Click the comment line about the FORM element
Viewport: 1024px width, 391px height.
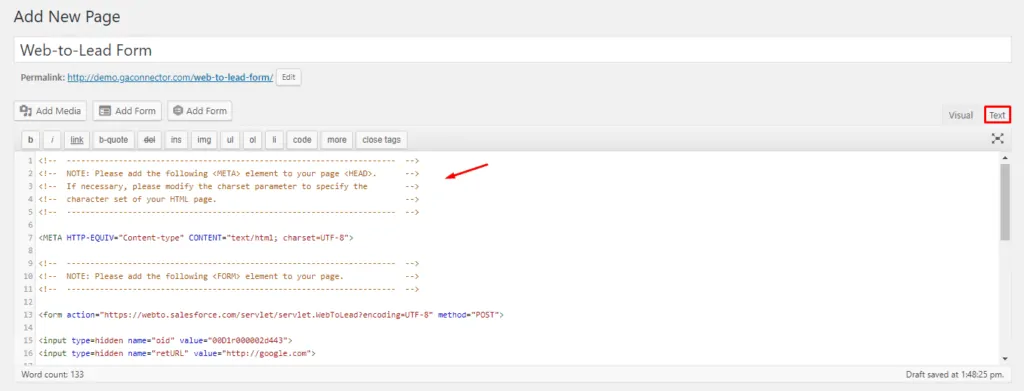(x=229, y=276)
